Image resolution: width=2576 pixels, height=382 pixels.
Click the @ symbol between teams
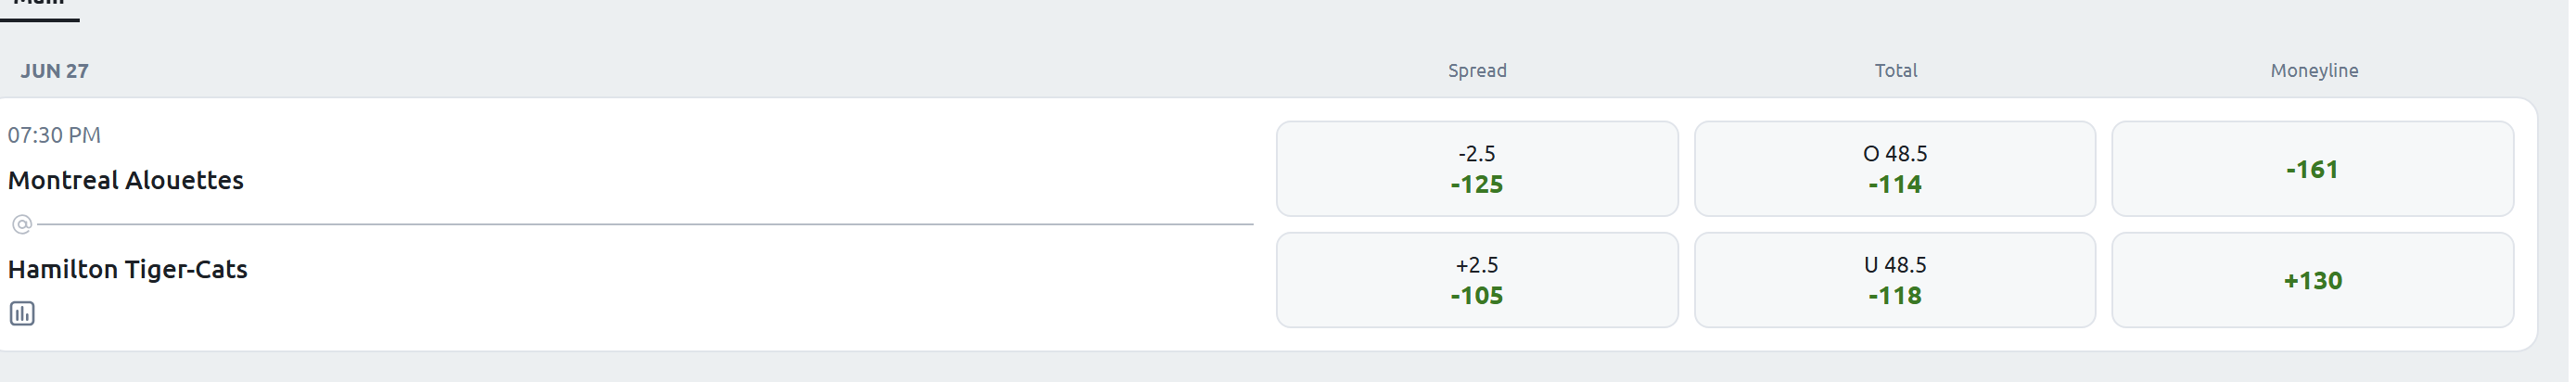tap(22, 224)
